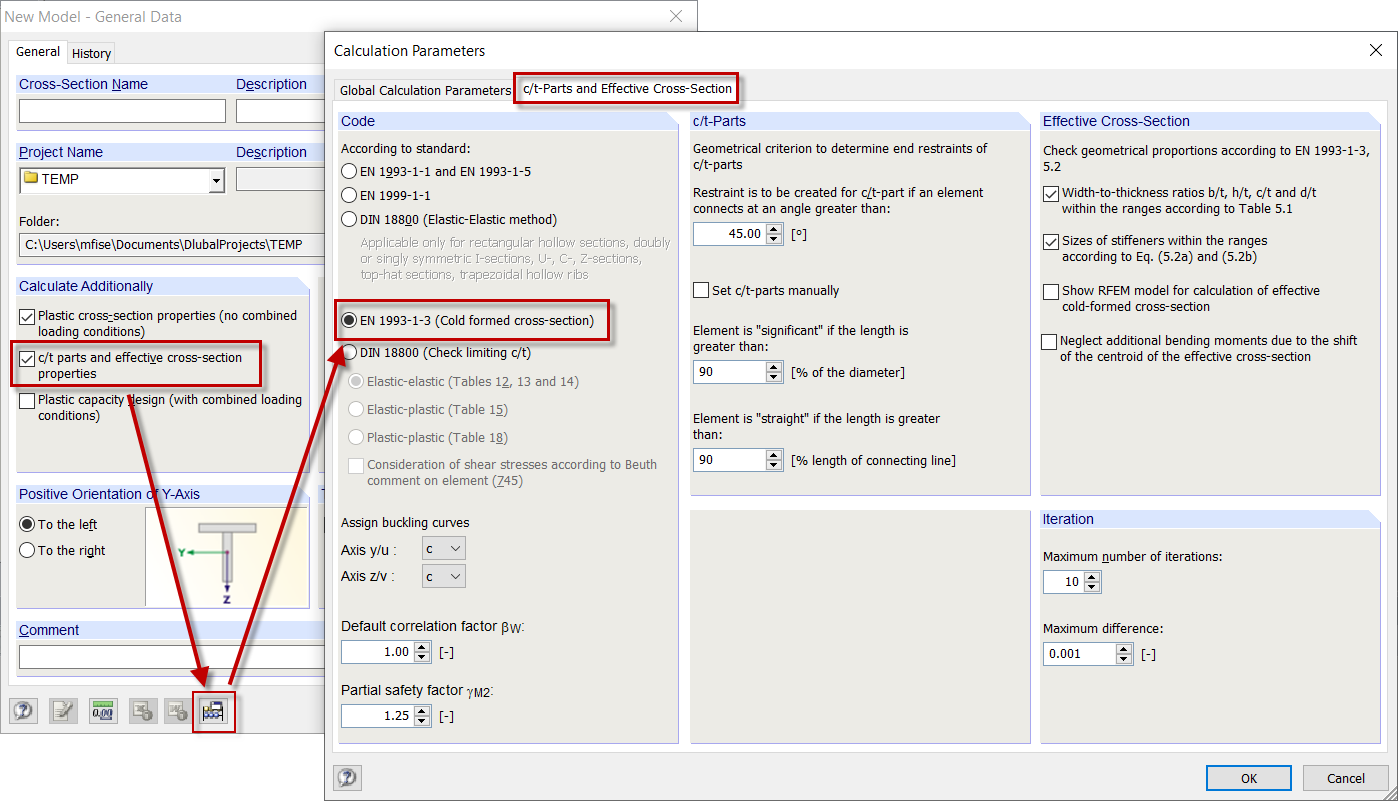Screen dimensions: 1398x801
Task: Open the Axis z/v buckling curve dropdown
Action: point(443,577)
